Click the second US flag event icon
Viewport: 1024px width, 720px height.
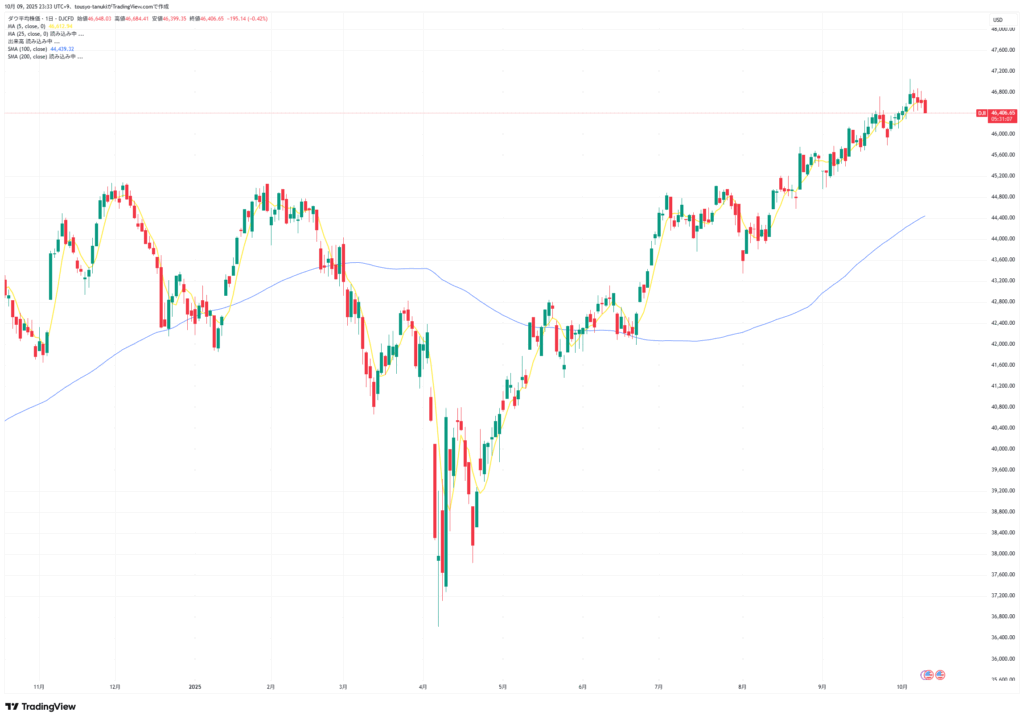[940, 675]
